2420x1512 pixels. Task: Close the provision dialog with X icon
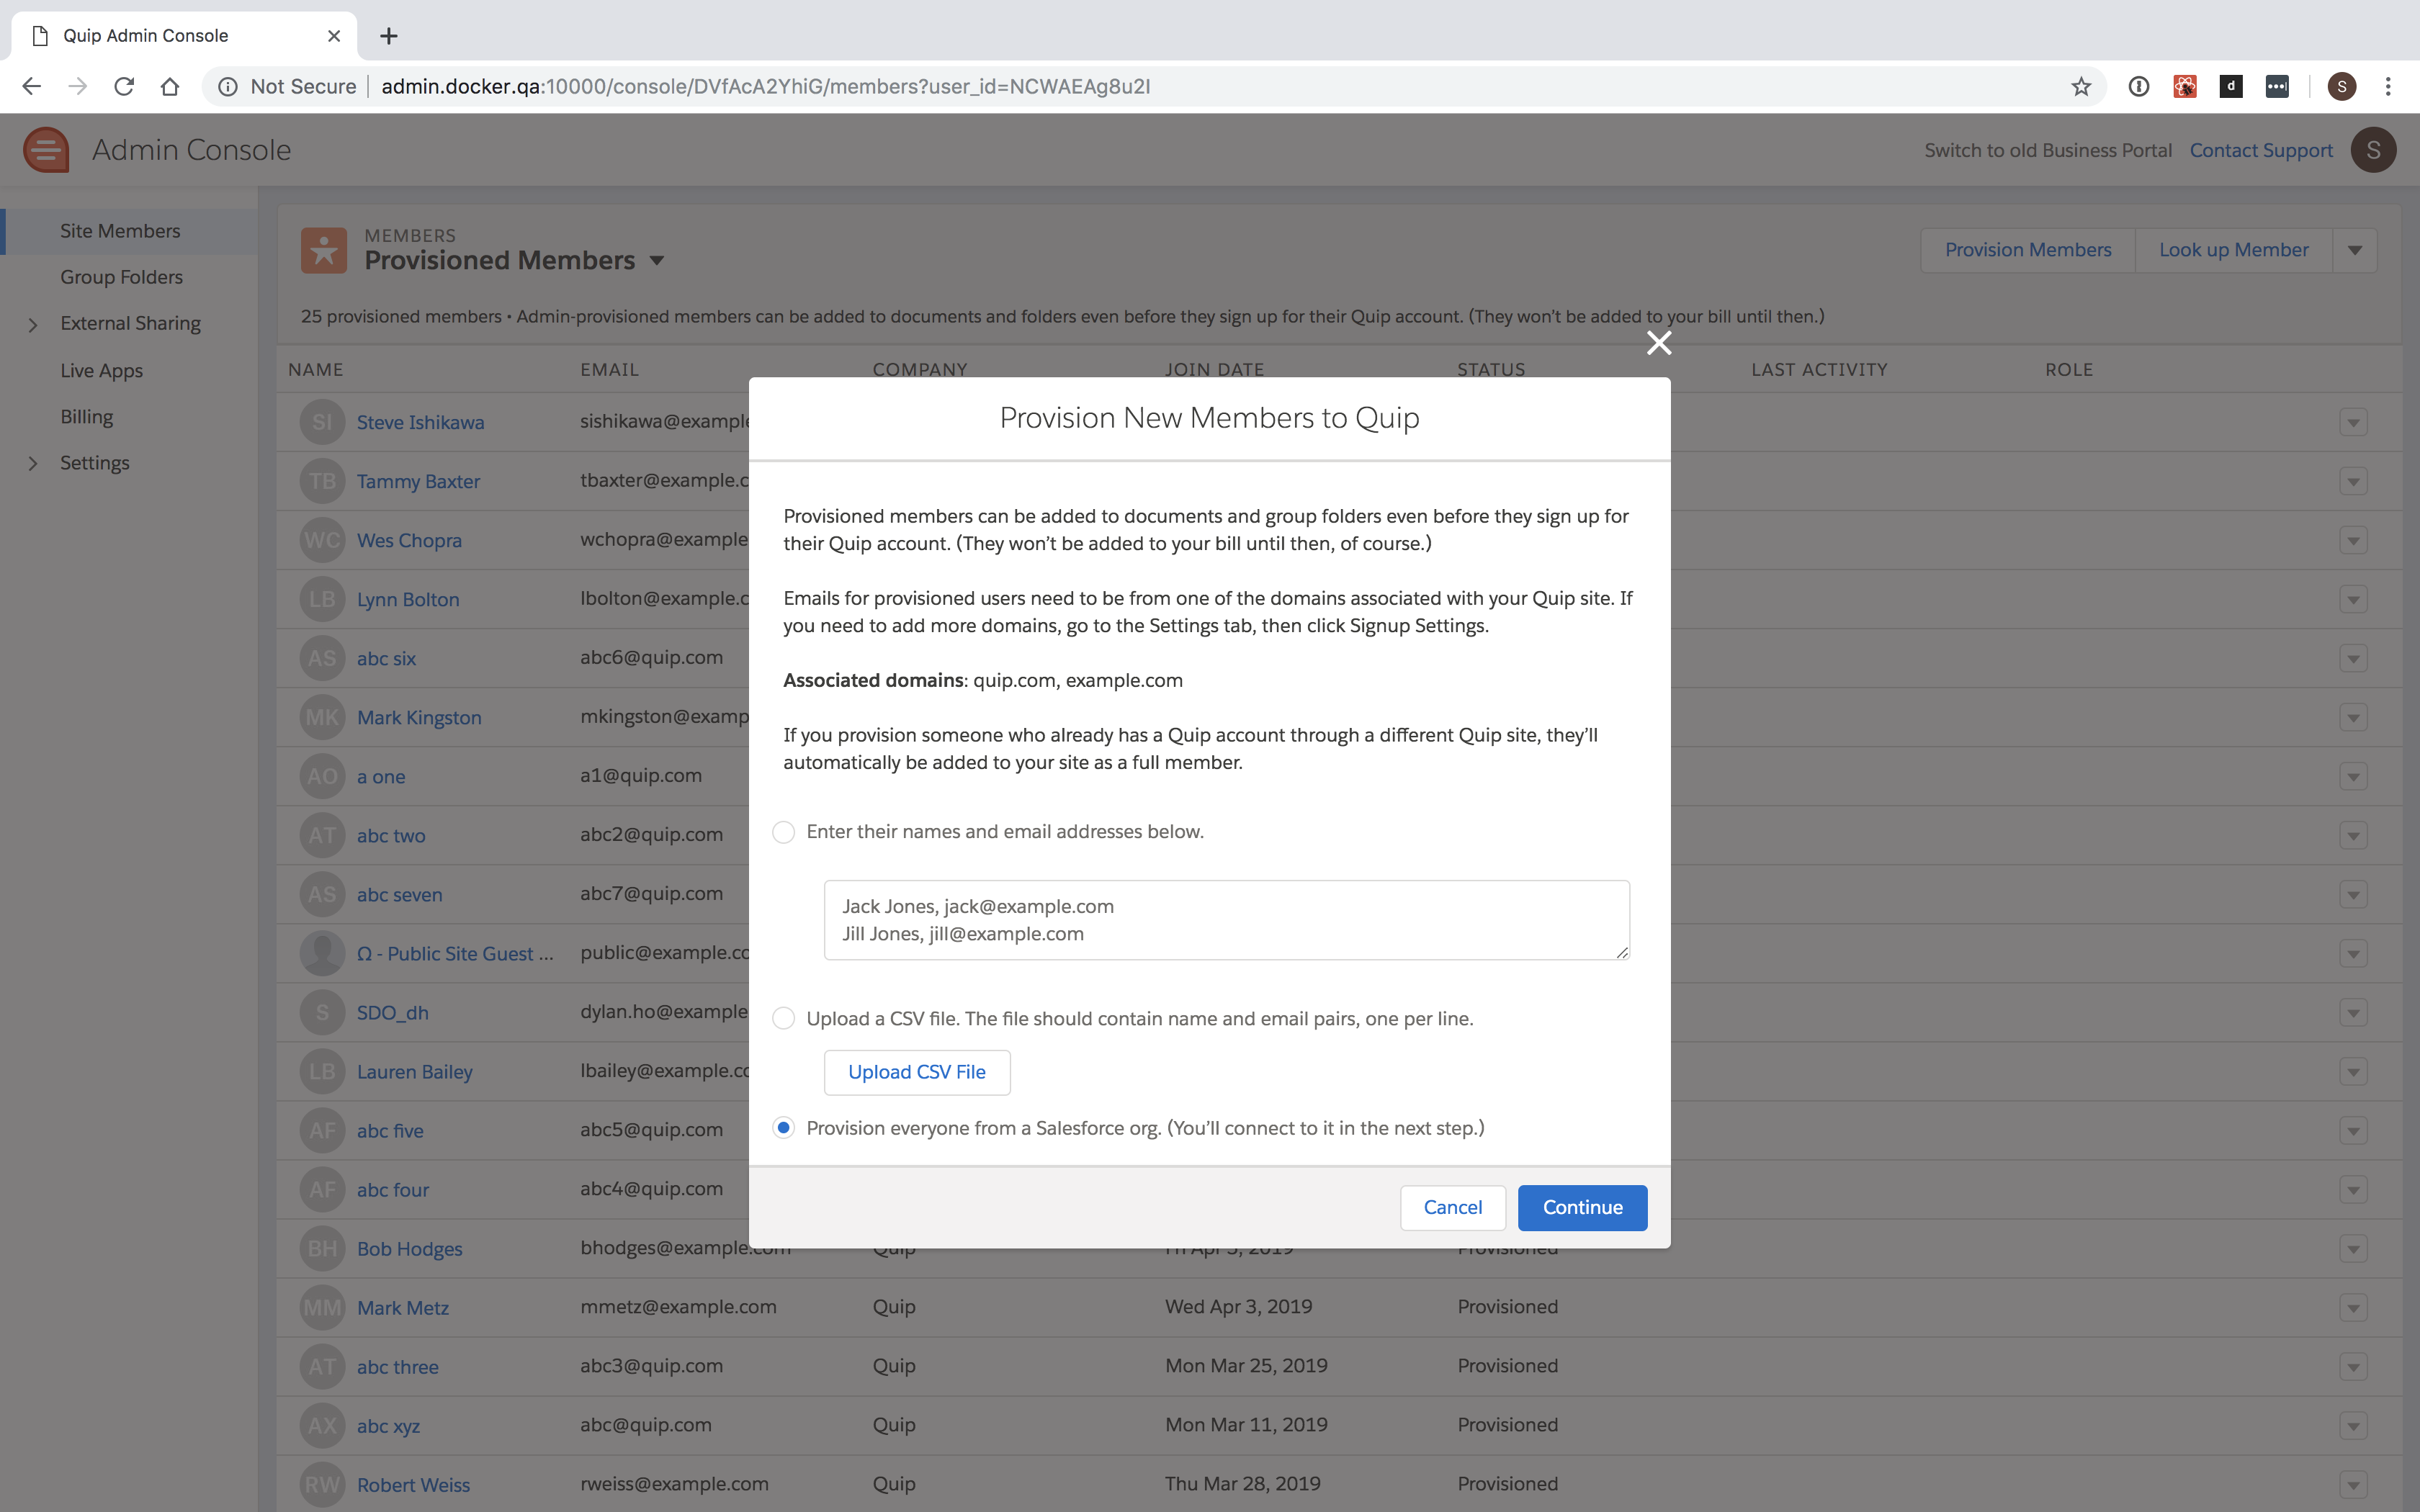(x=1659, y=343)
